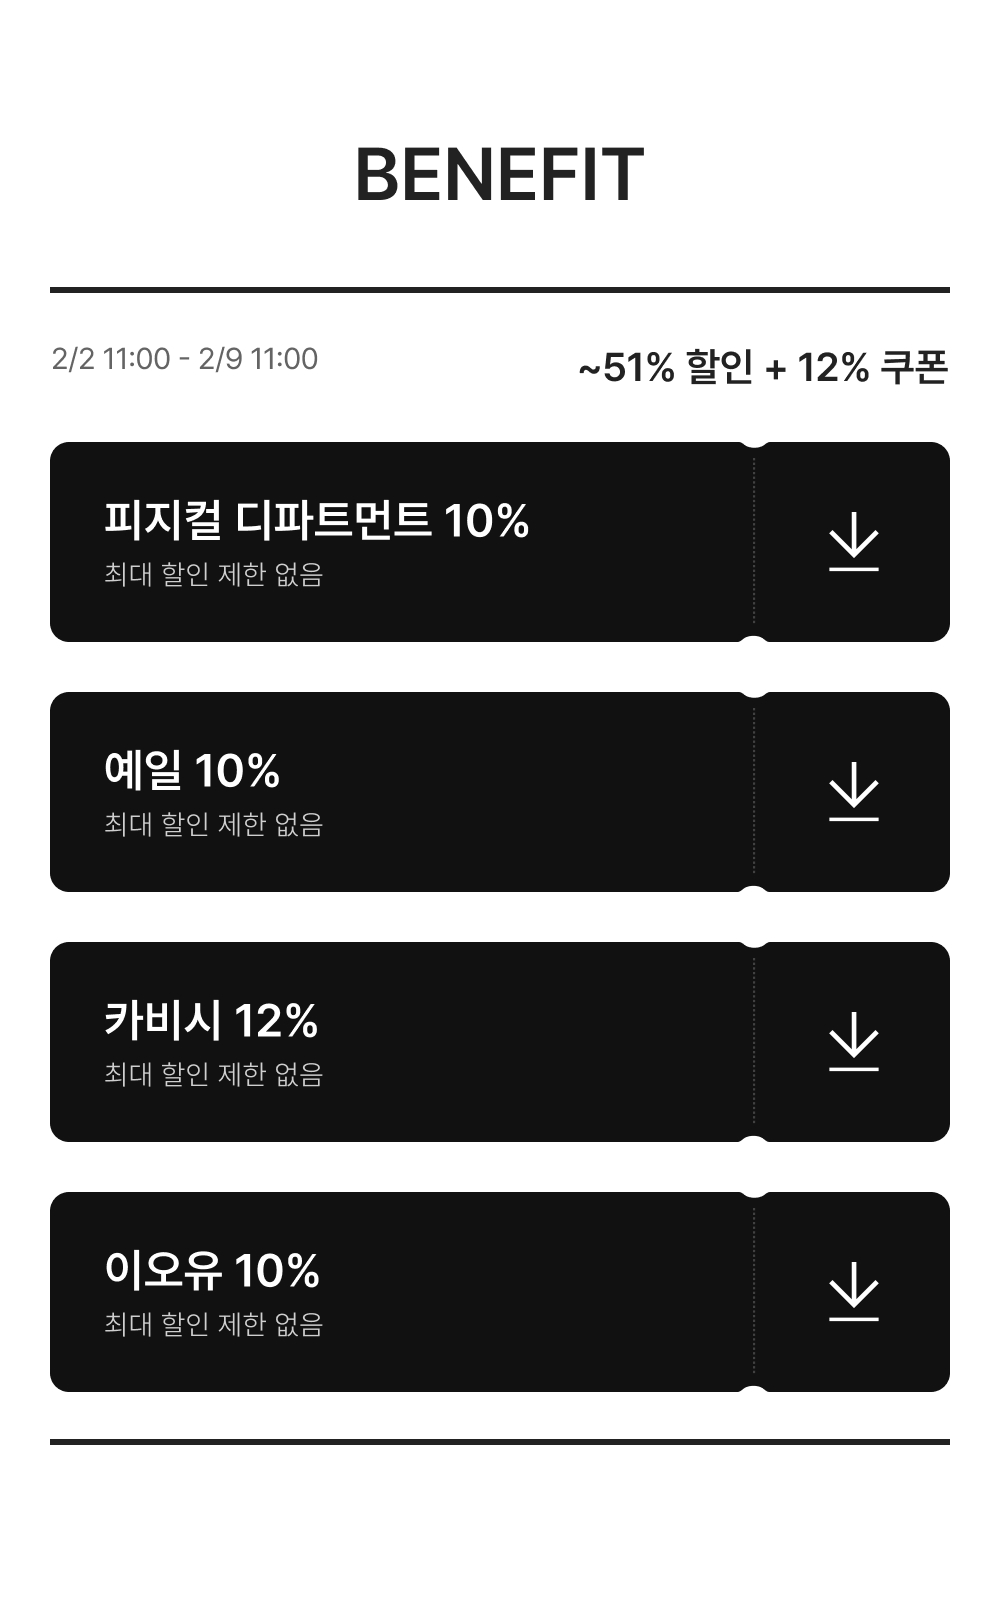Image resolution: width=1000 pixels, height=1622 pixels.
Task: Click 최대 할인 제한 없음 under 예일
Action: pos(213,825)
